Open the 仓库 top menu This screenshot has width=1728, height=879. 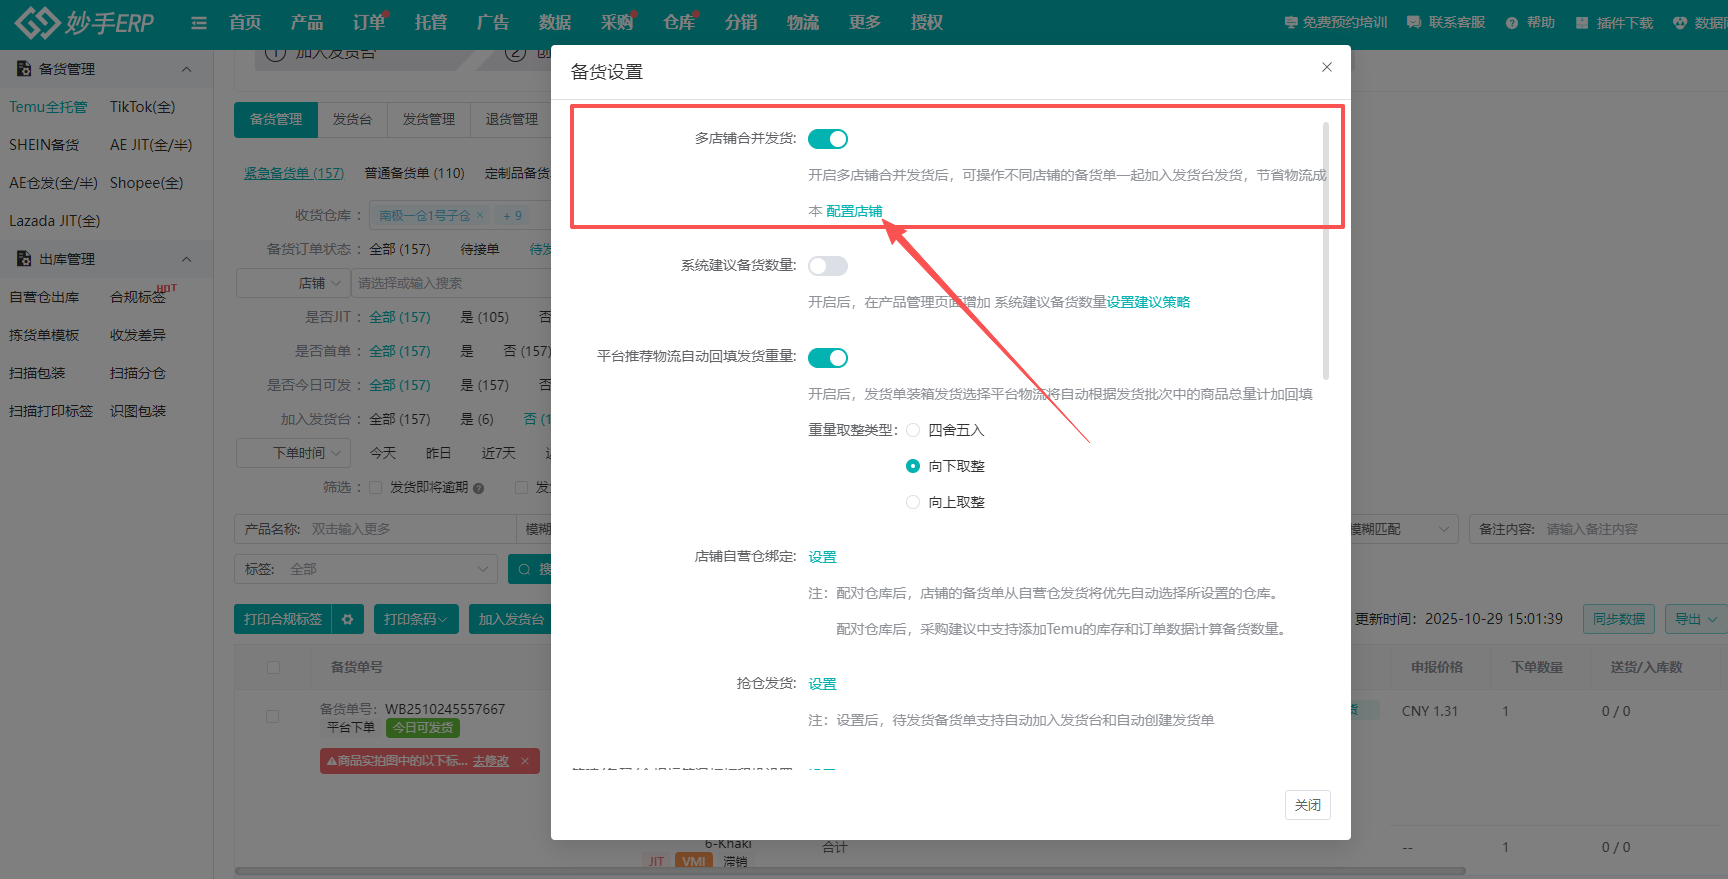coord(679,22)
